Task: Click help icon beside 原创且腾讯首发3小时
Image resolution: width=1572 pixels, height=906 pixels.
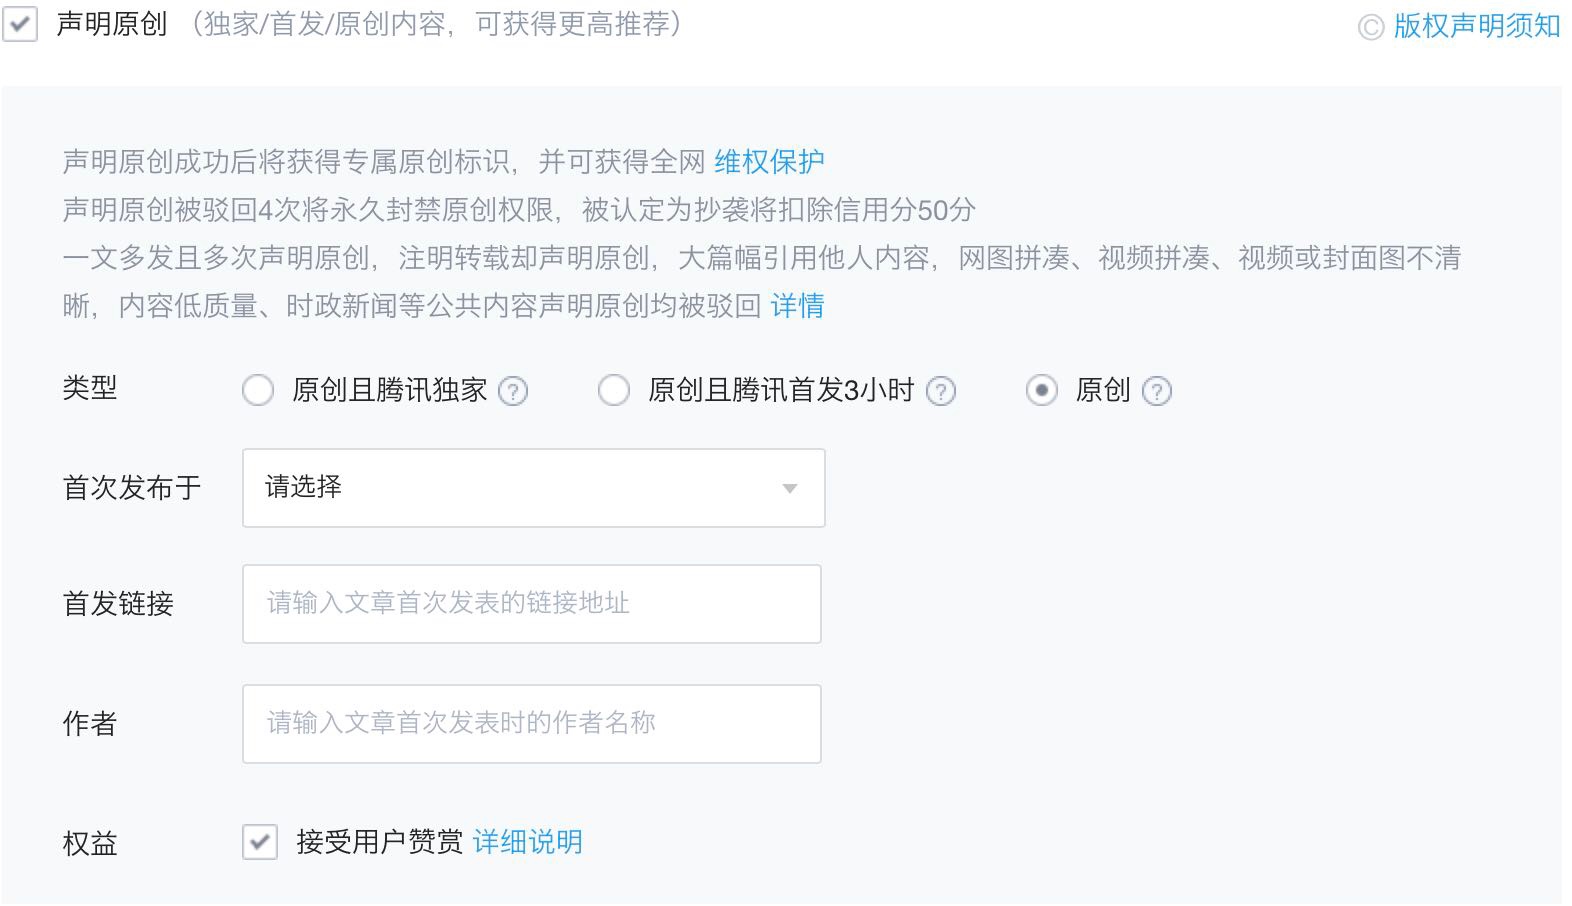Action: [x=941, y=391]
